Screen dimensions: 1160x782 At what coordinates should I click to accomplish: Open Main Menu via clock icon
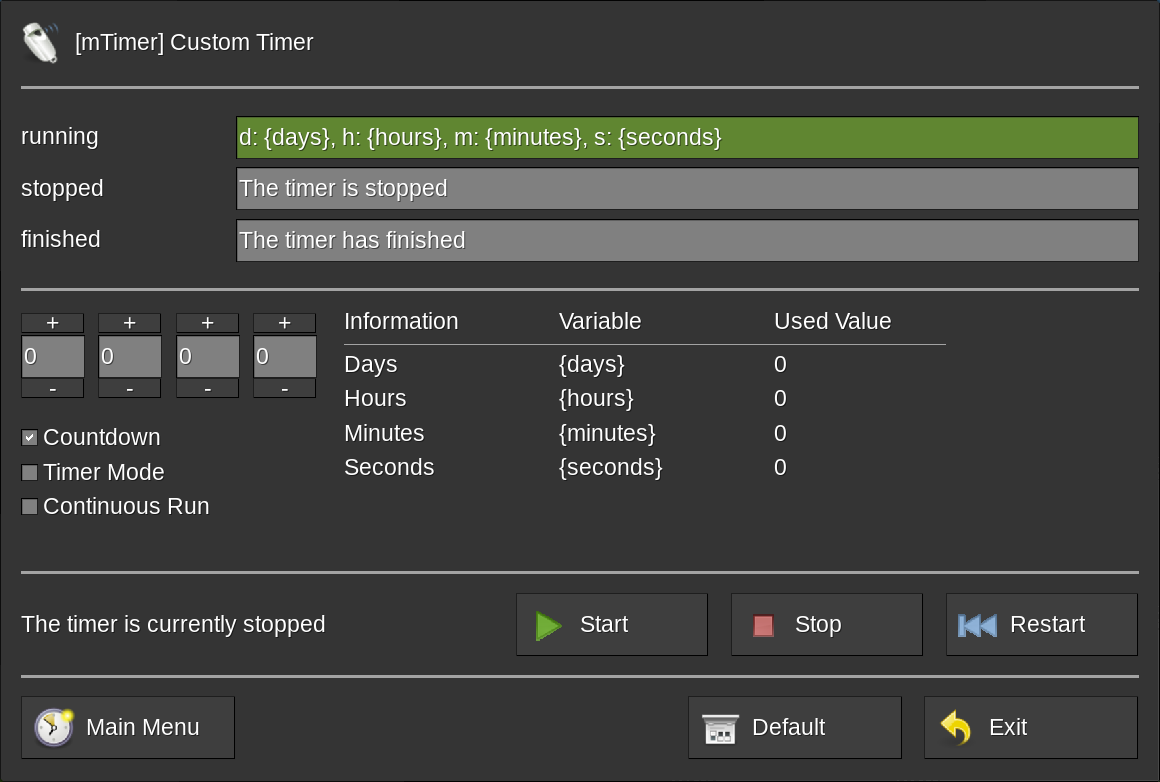(54, 727)
